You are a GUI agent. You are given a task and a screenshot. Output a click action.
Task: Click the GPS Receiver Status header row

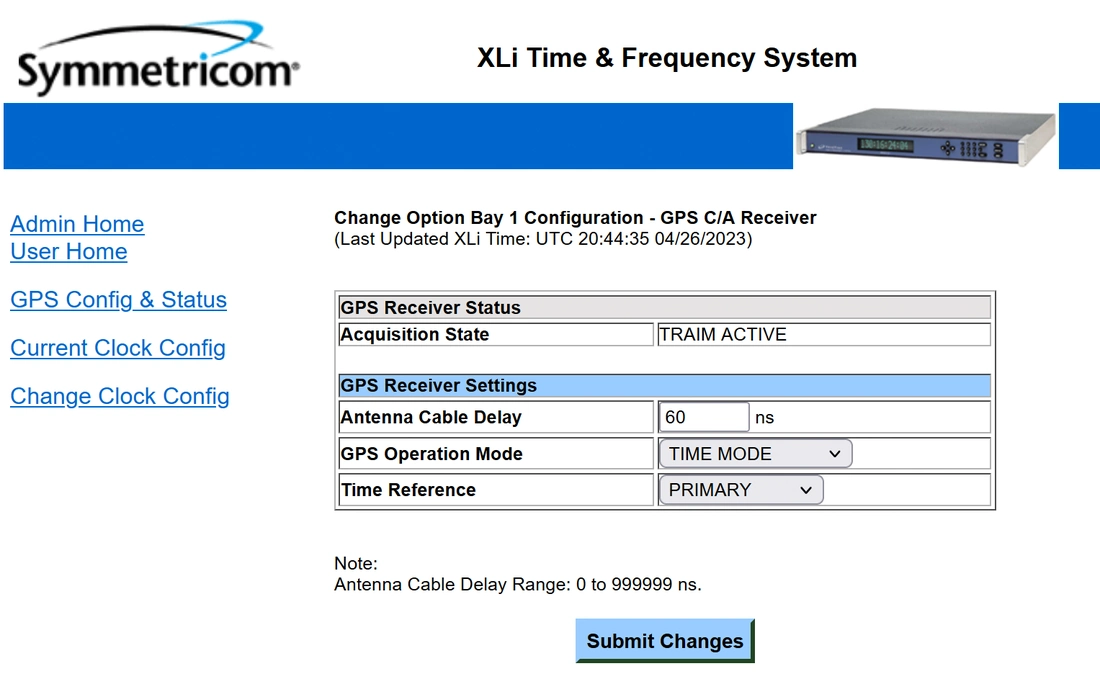pos(665,307)
